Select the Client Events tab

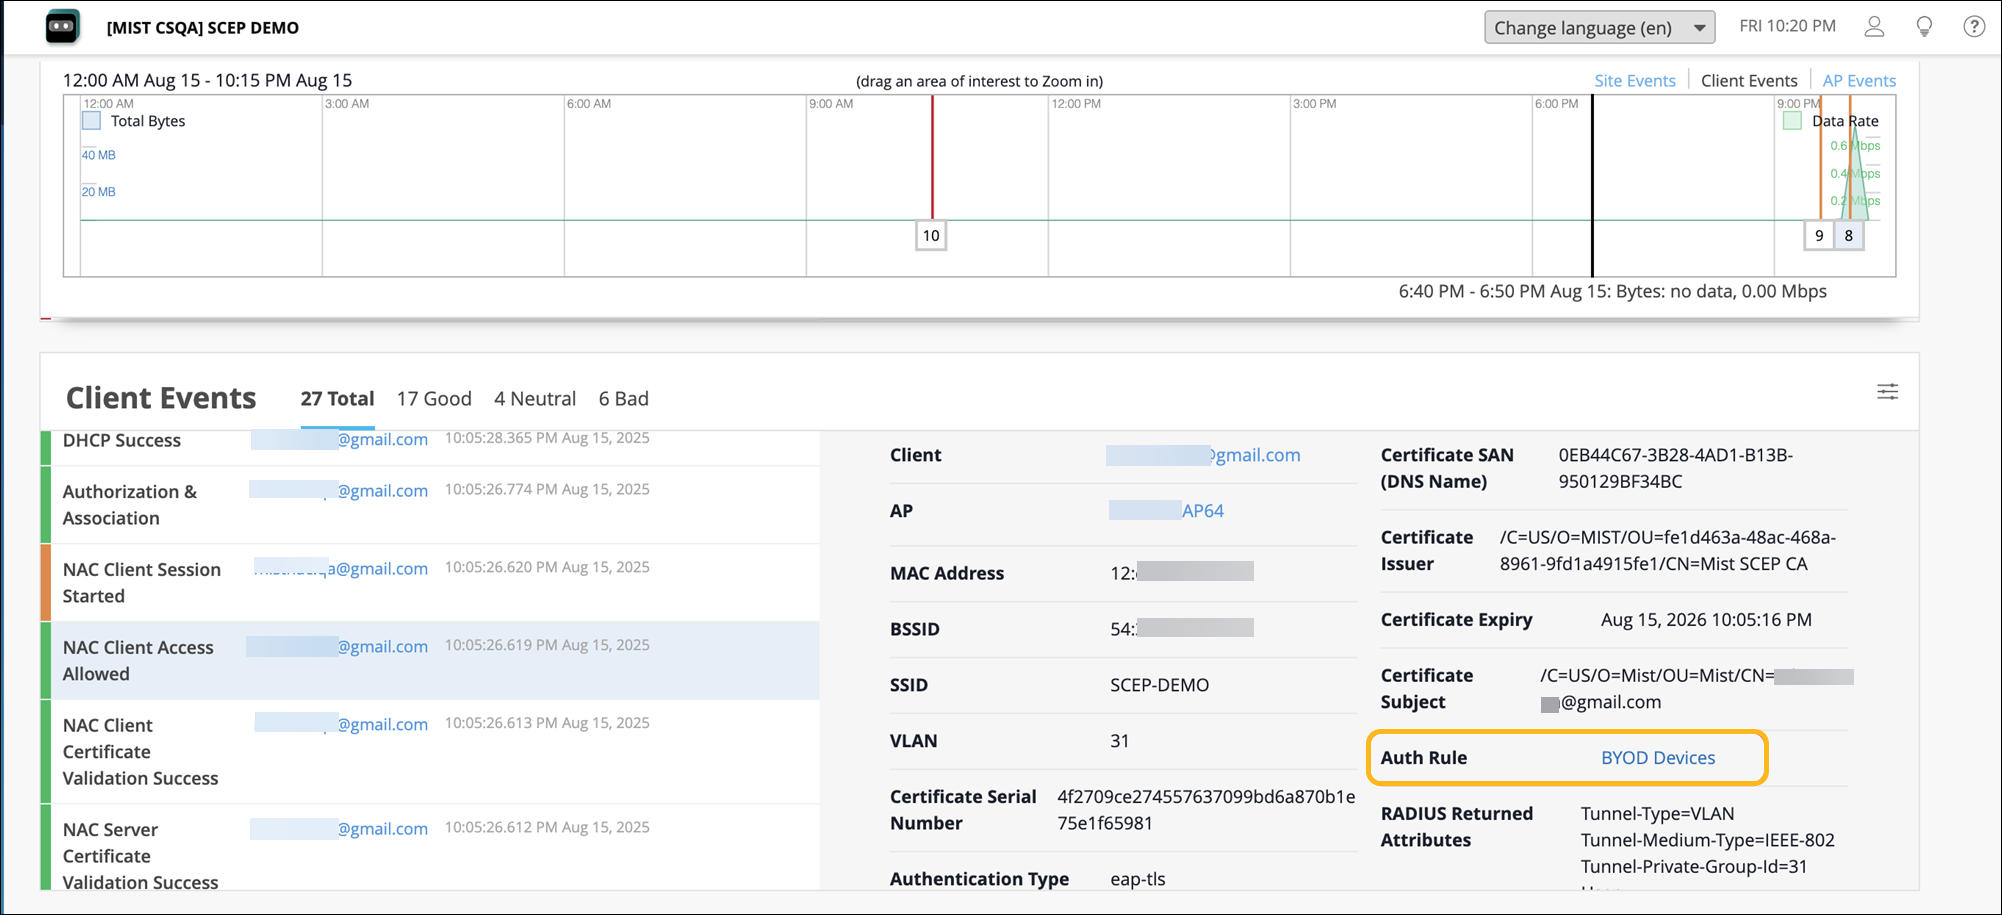click(x=1748, y=81)
